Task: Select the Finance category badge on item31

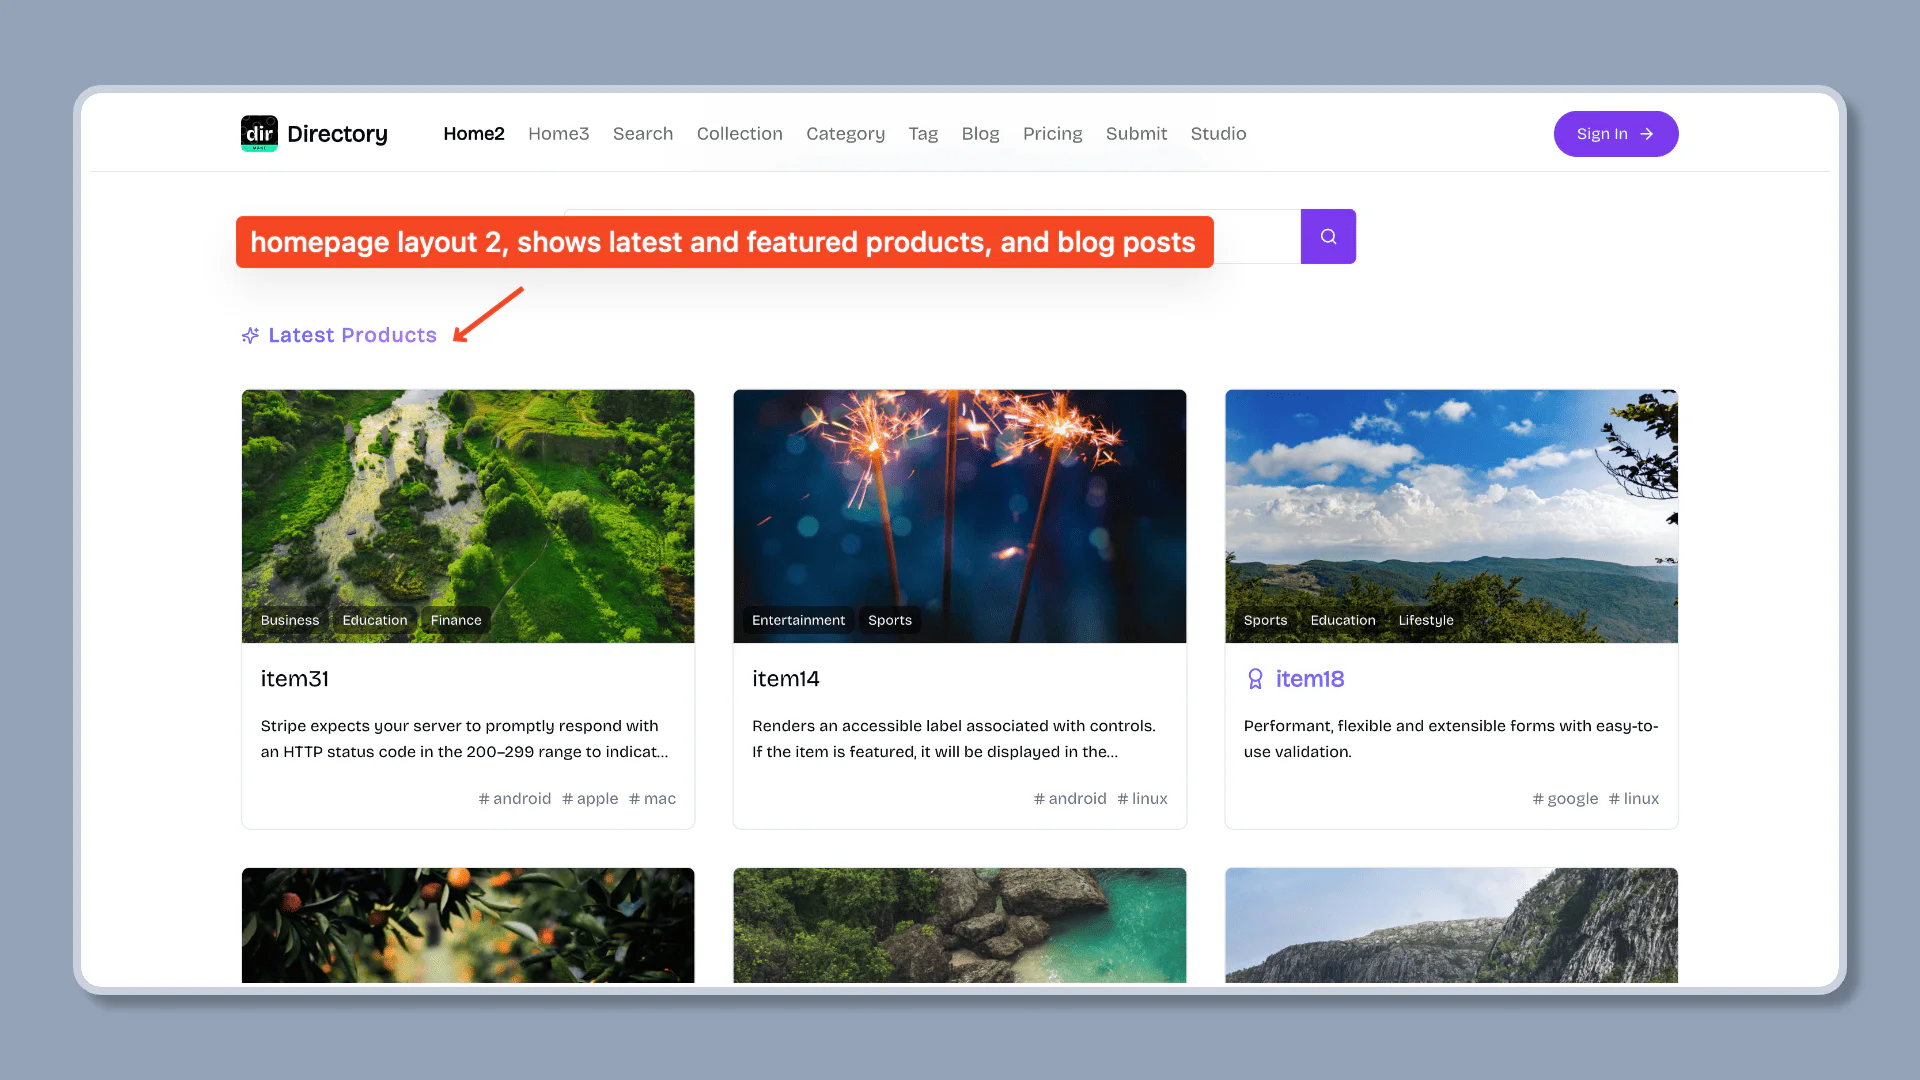Action: 456,620
